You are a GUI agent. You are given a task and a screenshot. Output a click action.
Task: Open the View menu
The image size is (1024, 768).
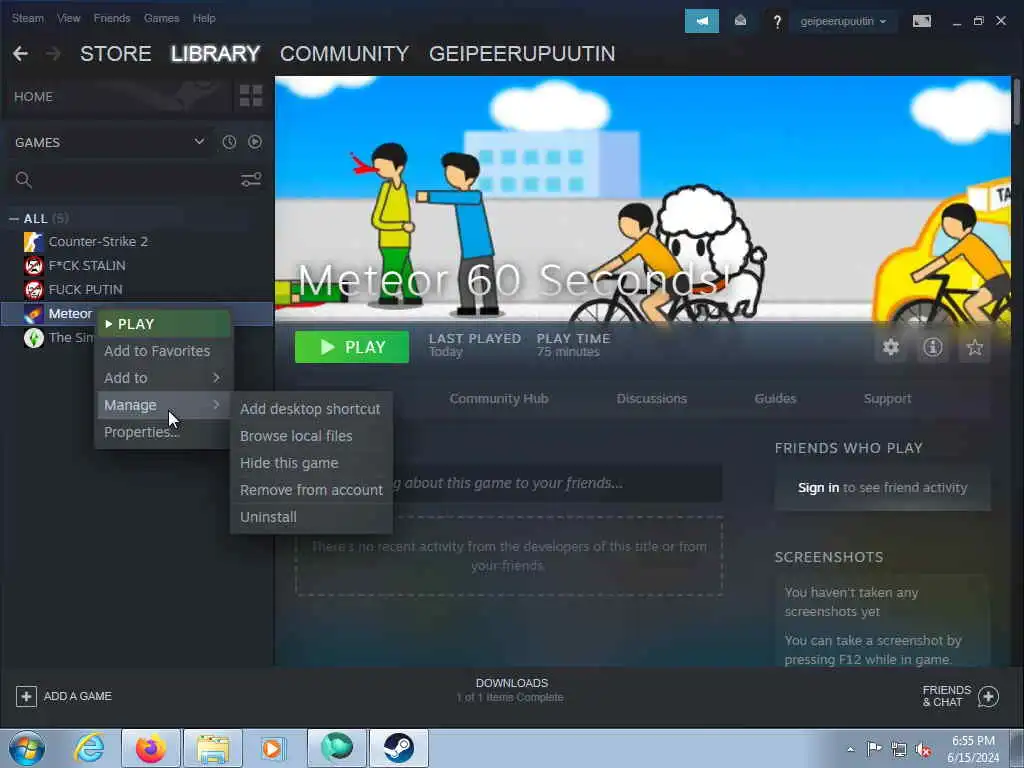69,18
